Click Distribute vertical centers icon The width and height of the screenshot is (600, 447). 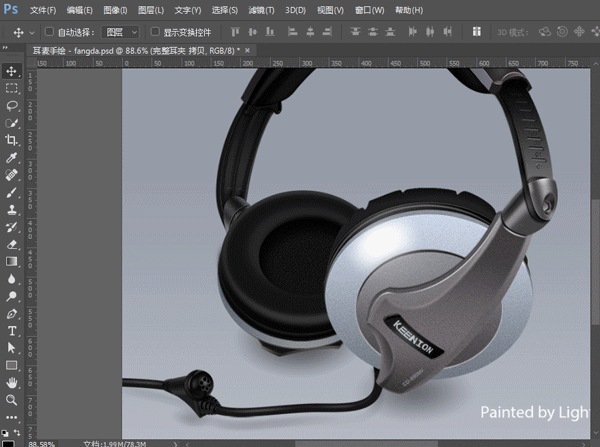pos(373,32)
